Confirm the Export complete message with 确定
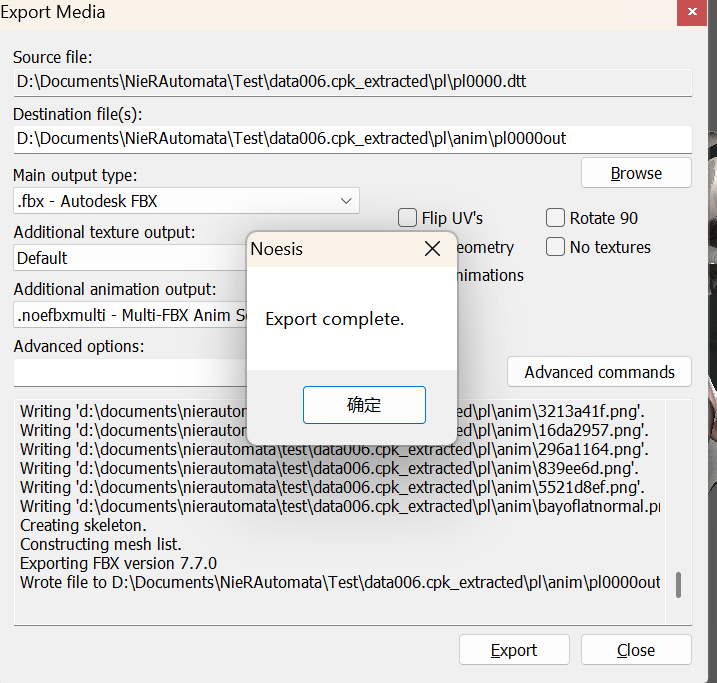 364,405
